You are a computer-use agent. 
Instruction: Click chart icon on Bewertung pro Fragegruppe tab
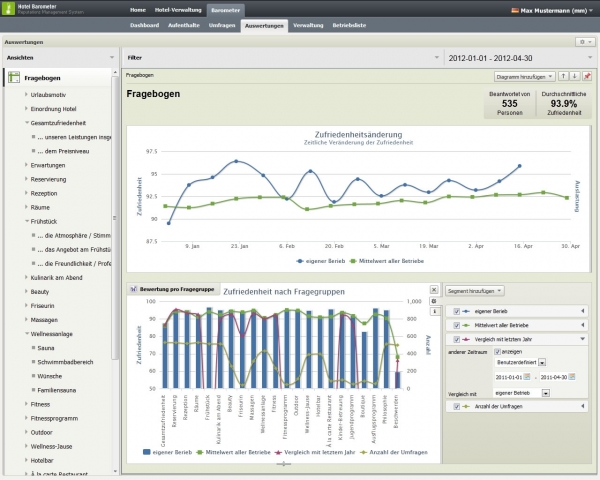pyautogui.click(x=134, y=289)
